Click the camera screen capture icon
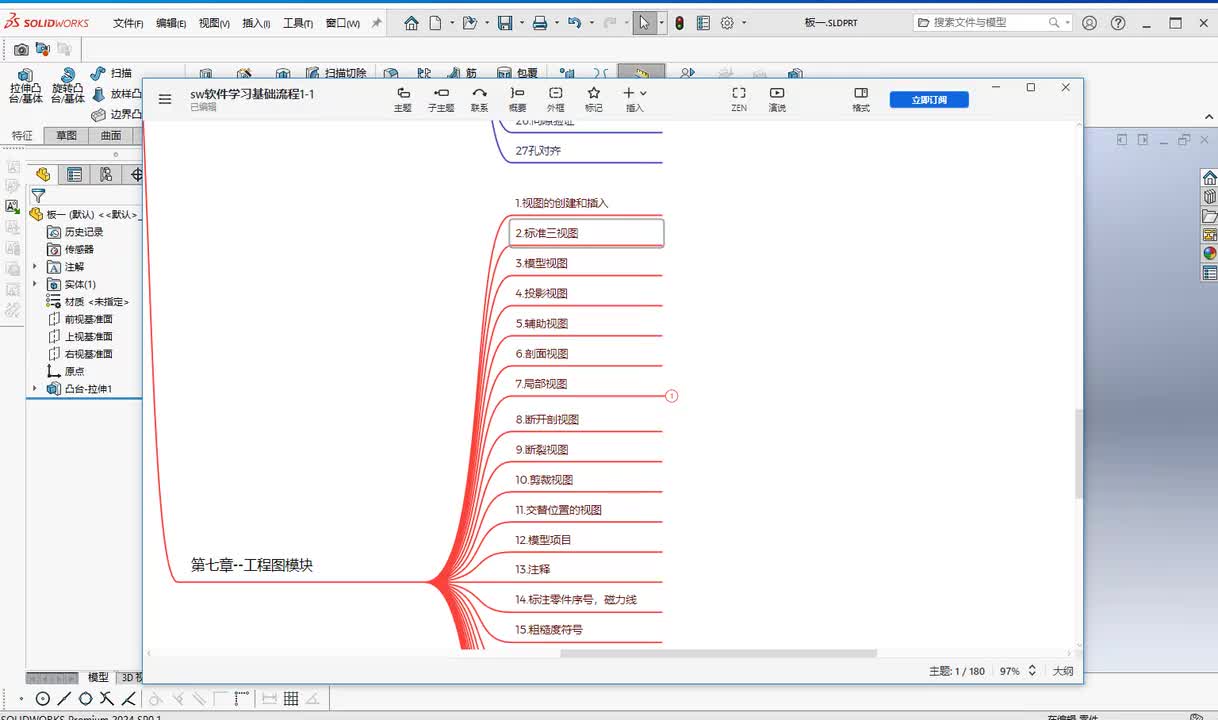1218x720 pixels. click(x=20, y=49)
